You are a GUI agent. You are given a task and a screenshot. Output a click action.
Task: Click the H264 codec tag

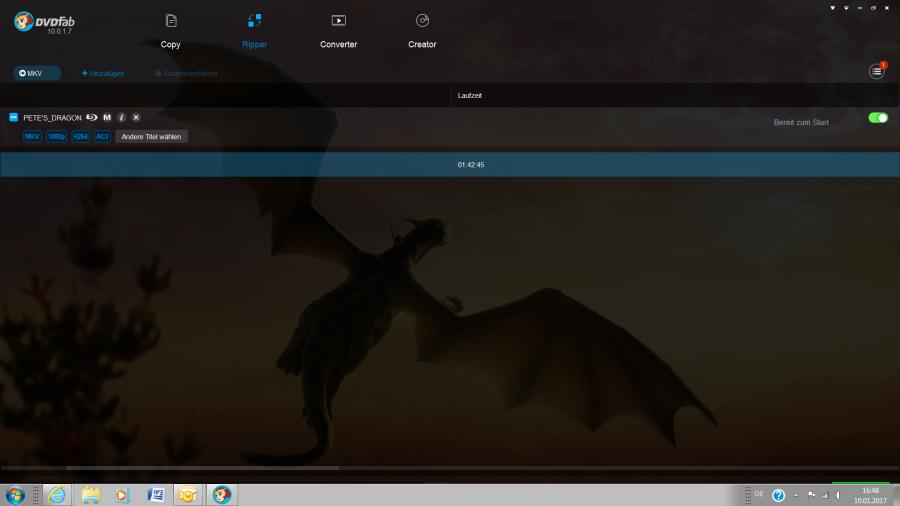coord(80,137)
